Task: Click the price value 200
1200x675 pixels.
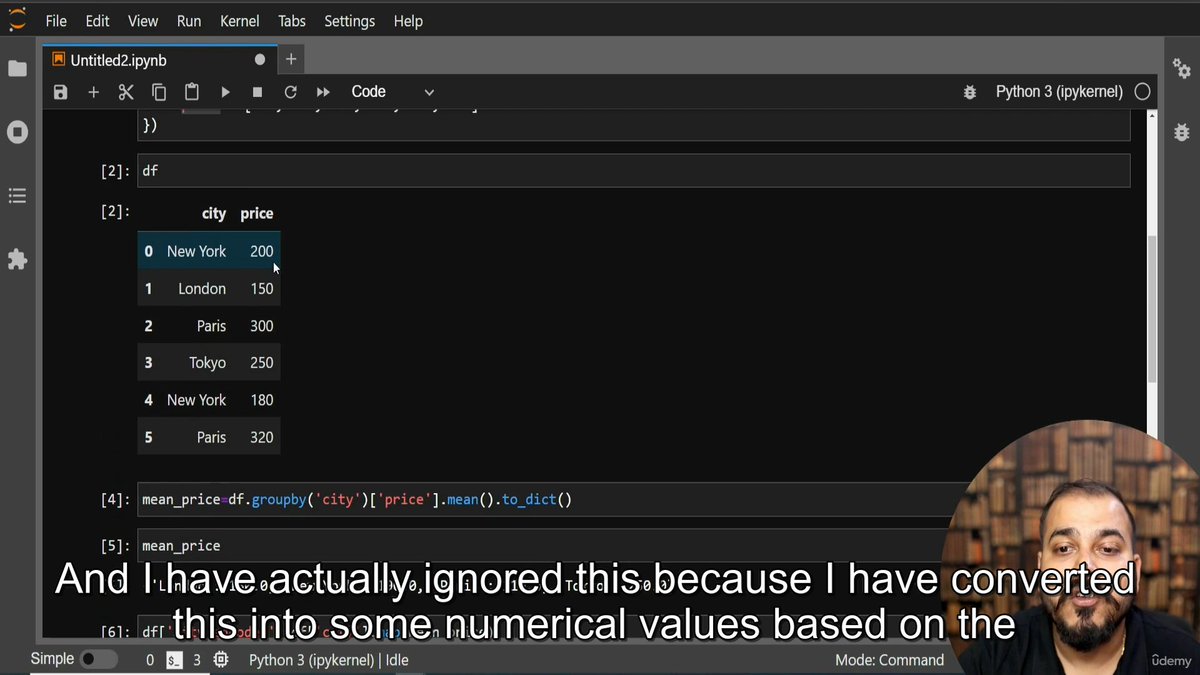Action: click(x=261, y=252)
